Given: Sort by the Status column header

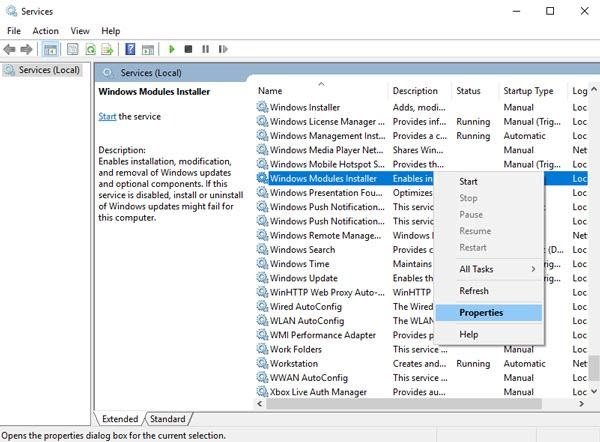Looking at the screenshot, I should (475, 91).
